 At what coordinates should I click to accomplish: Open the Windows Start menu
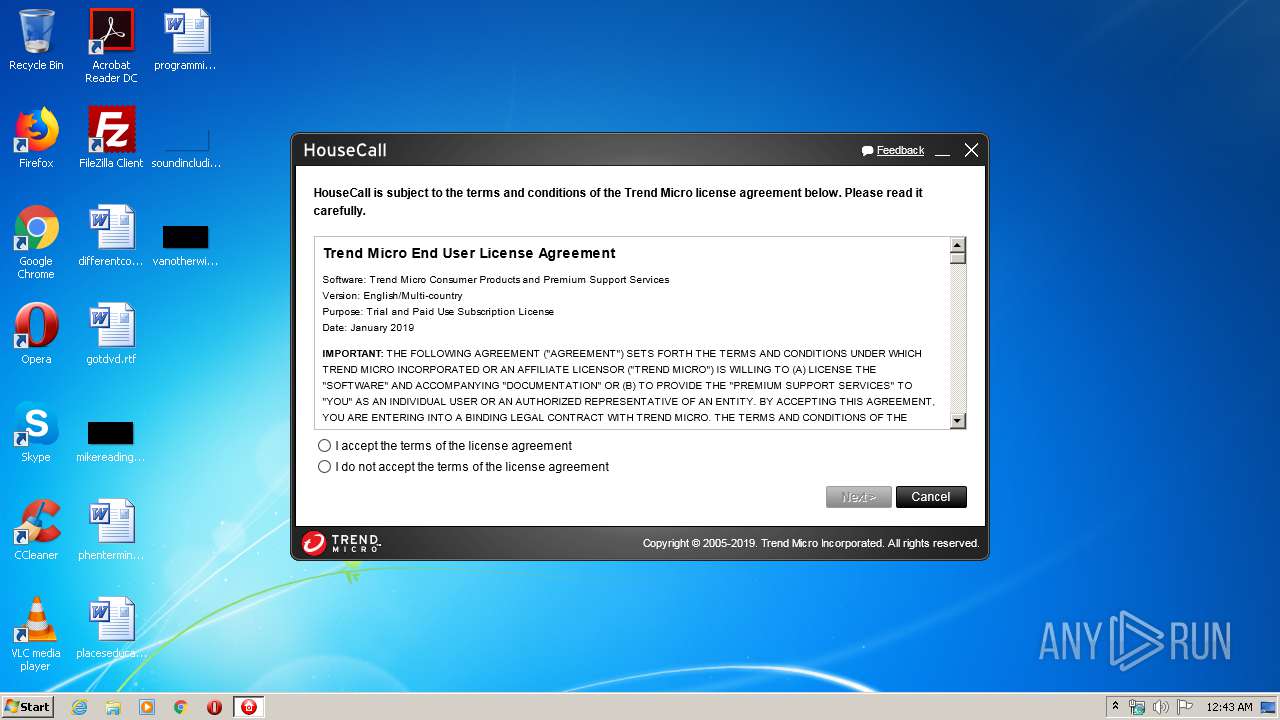[x=27, y=707]
